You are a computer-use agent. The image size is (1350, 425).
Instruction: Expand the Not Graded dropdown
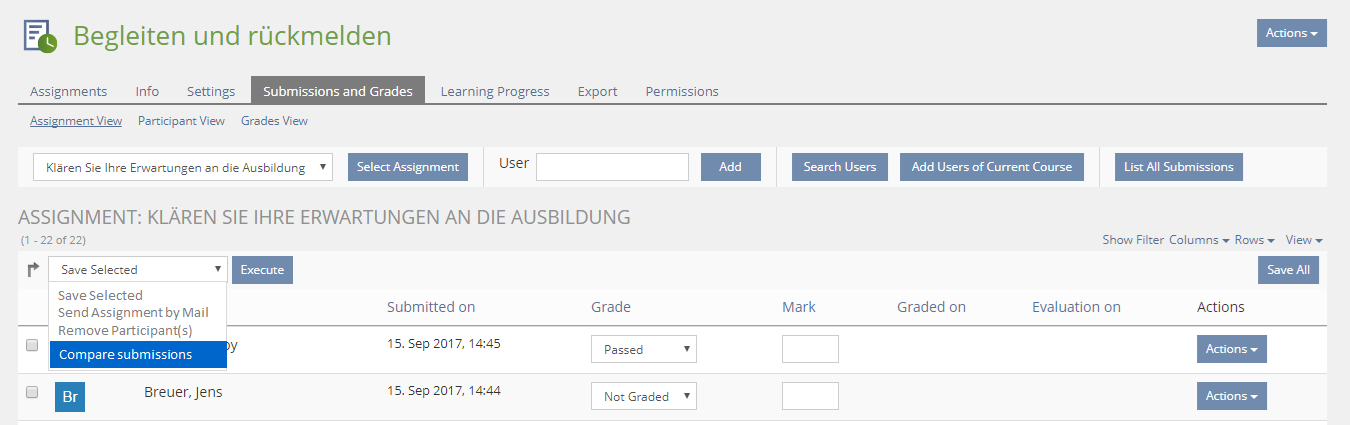(x=643, y=396)
